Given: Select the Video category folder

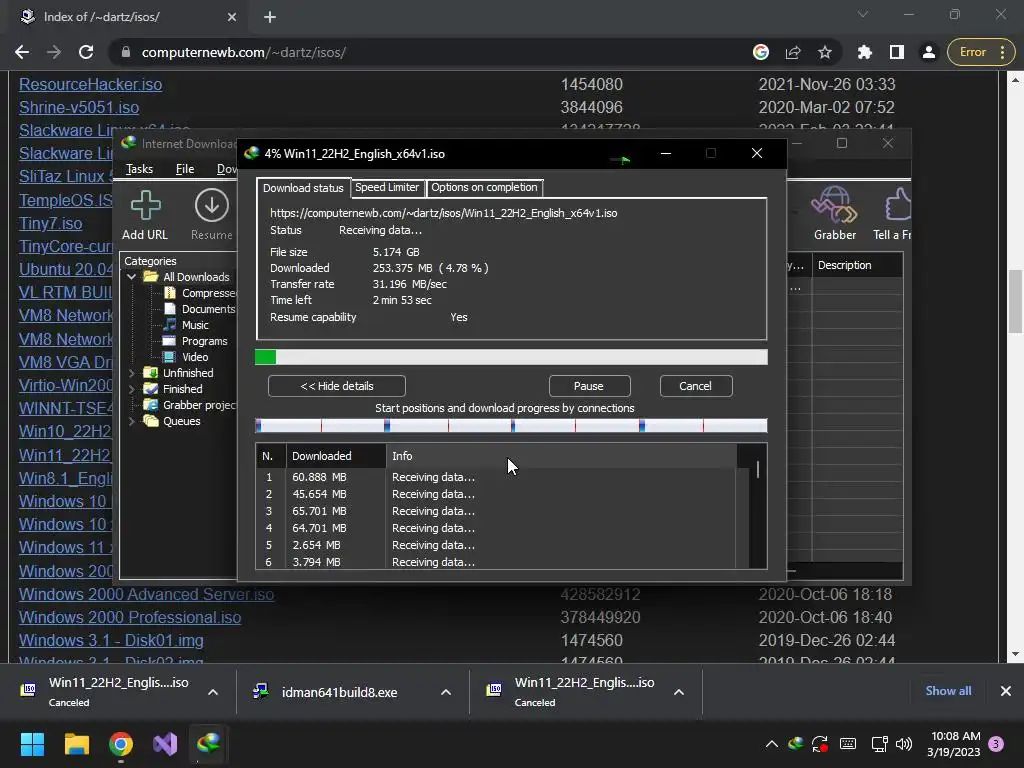Looking at the screenshot, I should (x=187, y=357).
